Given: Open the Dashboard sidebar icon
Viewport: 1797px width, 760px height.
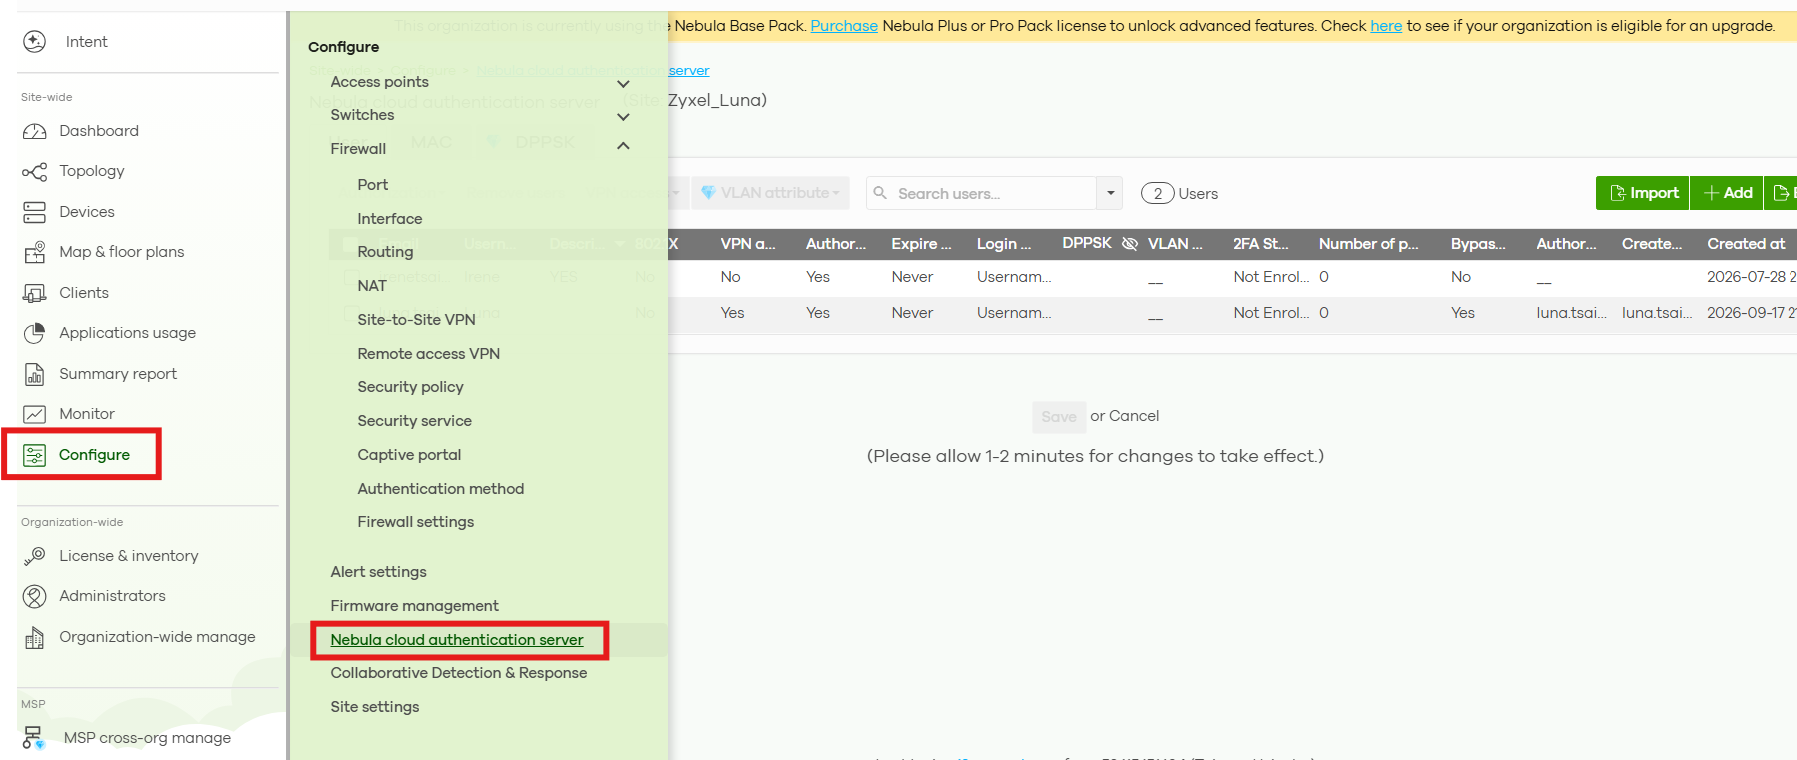Looking at the screenshot, I should tap(35, 131).
